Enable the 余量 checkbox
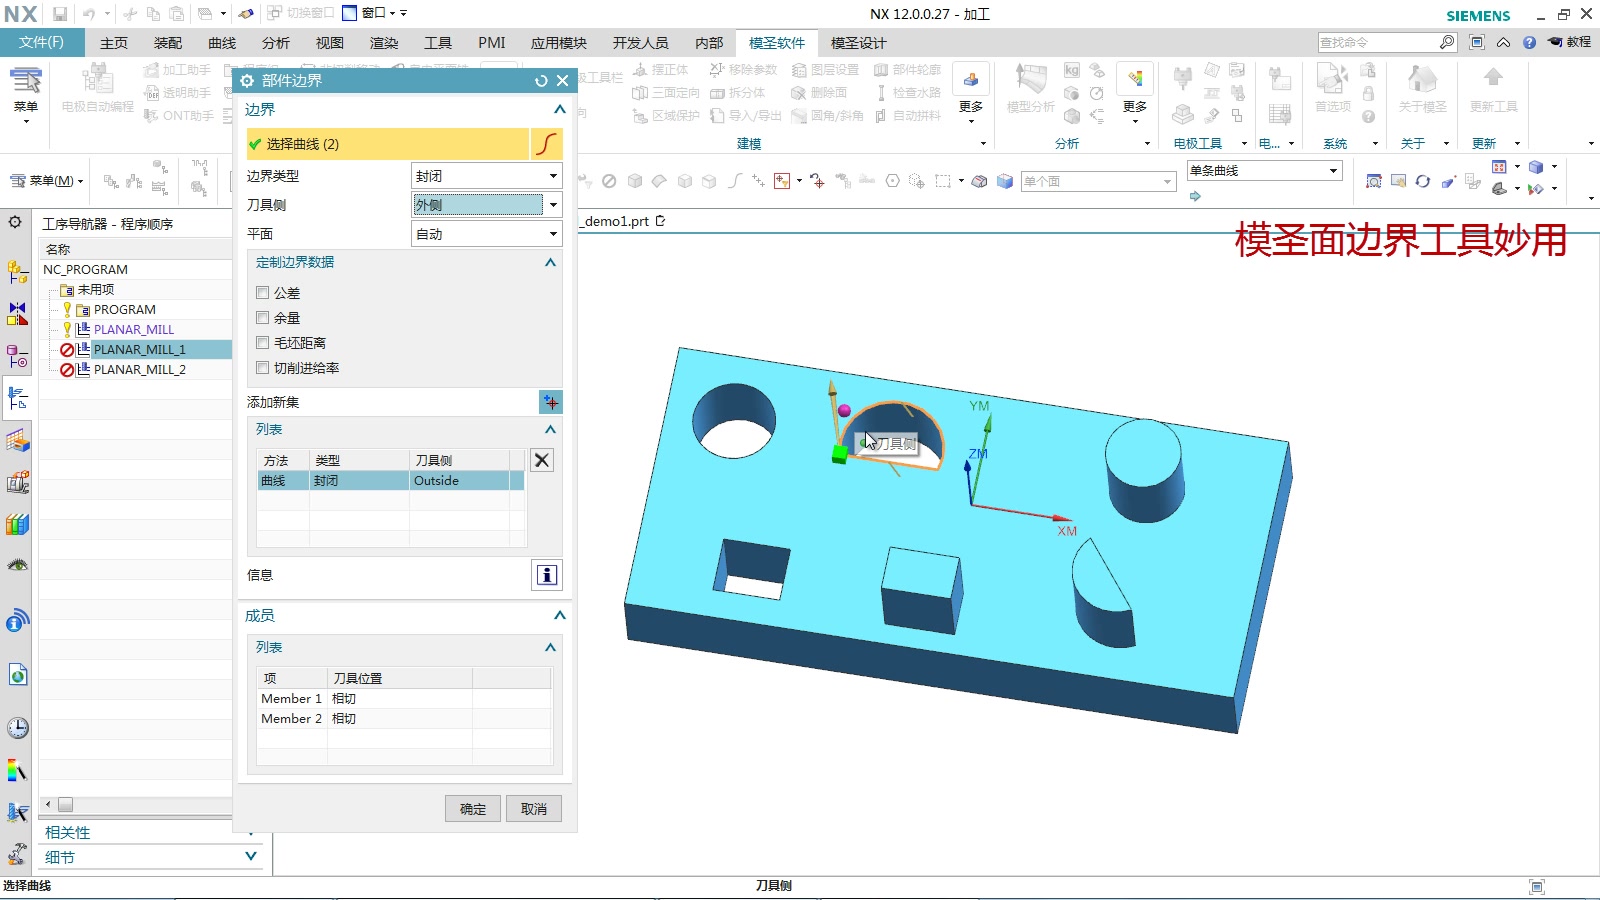Viewport: 1600px width, 900px height. tap(262, 318)
